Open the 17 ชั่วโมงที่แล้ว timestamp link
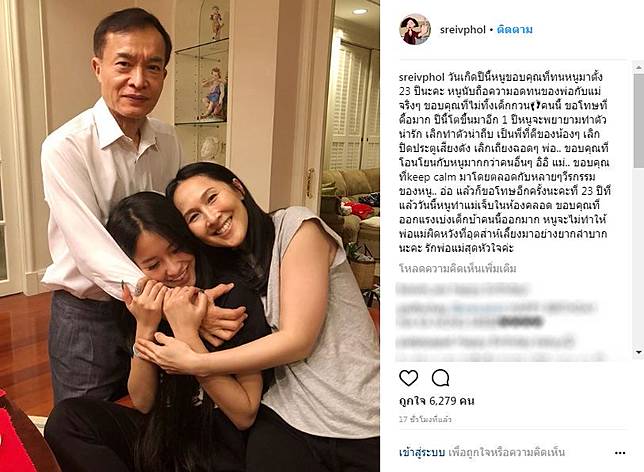 click(426, 419)
